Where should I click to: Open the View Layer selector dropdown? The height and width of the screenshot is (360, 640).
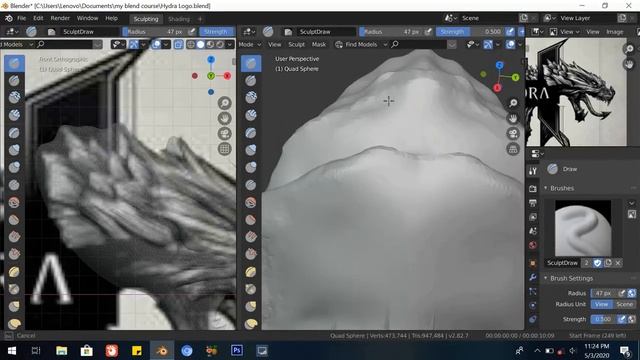(x=549, y=18)
